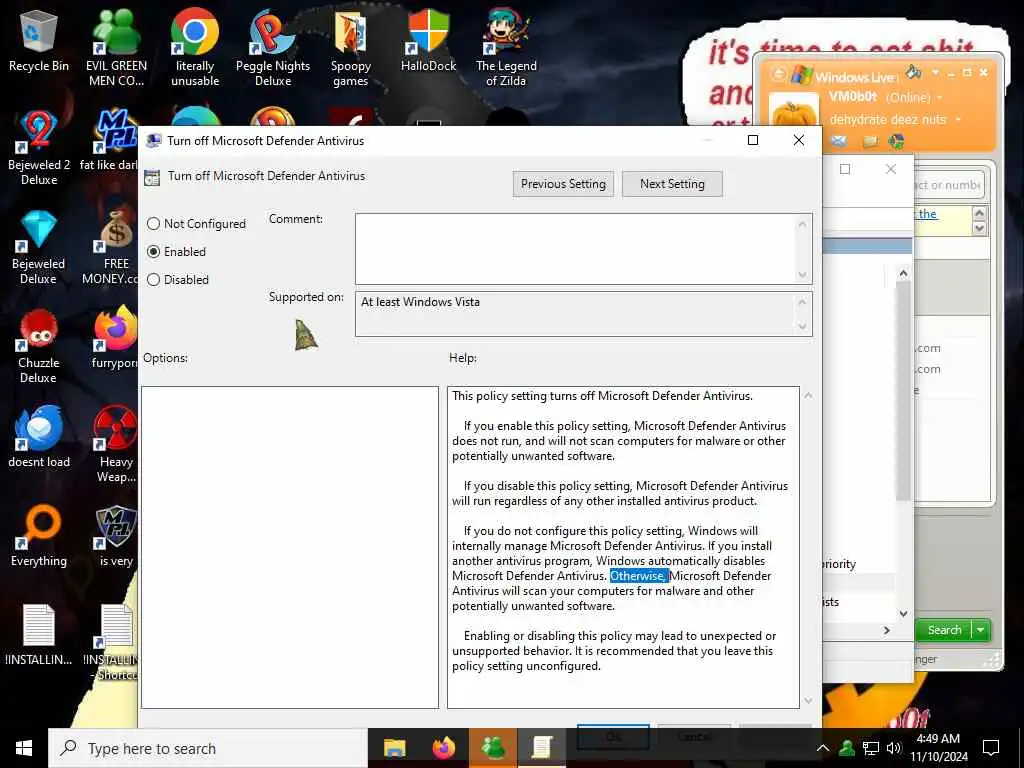Open the network tray icon
Viewport: 1024px width, 768px height.
click(871, 748)
